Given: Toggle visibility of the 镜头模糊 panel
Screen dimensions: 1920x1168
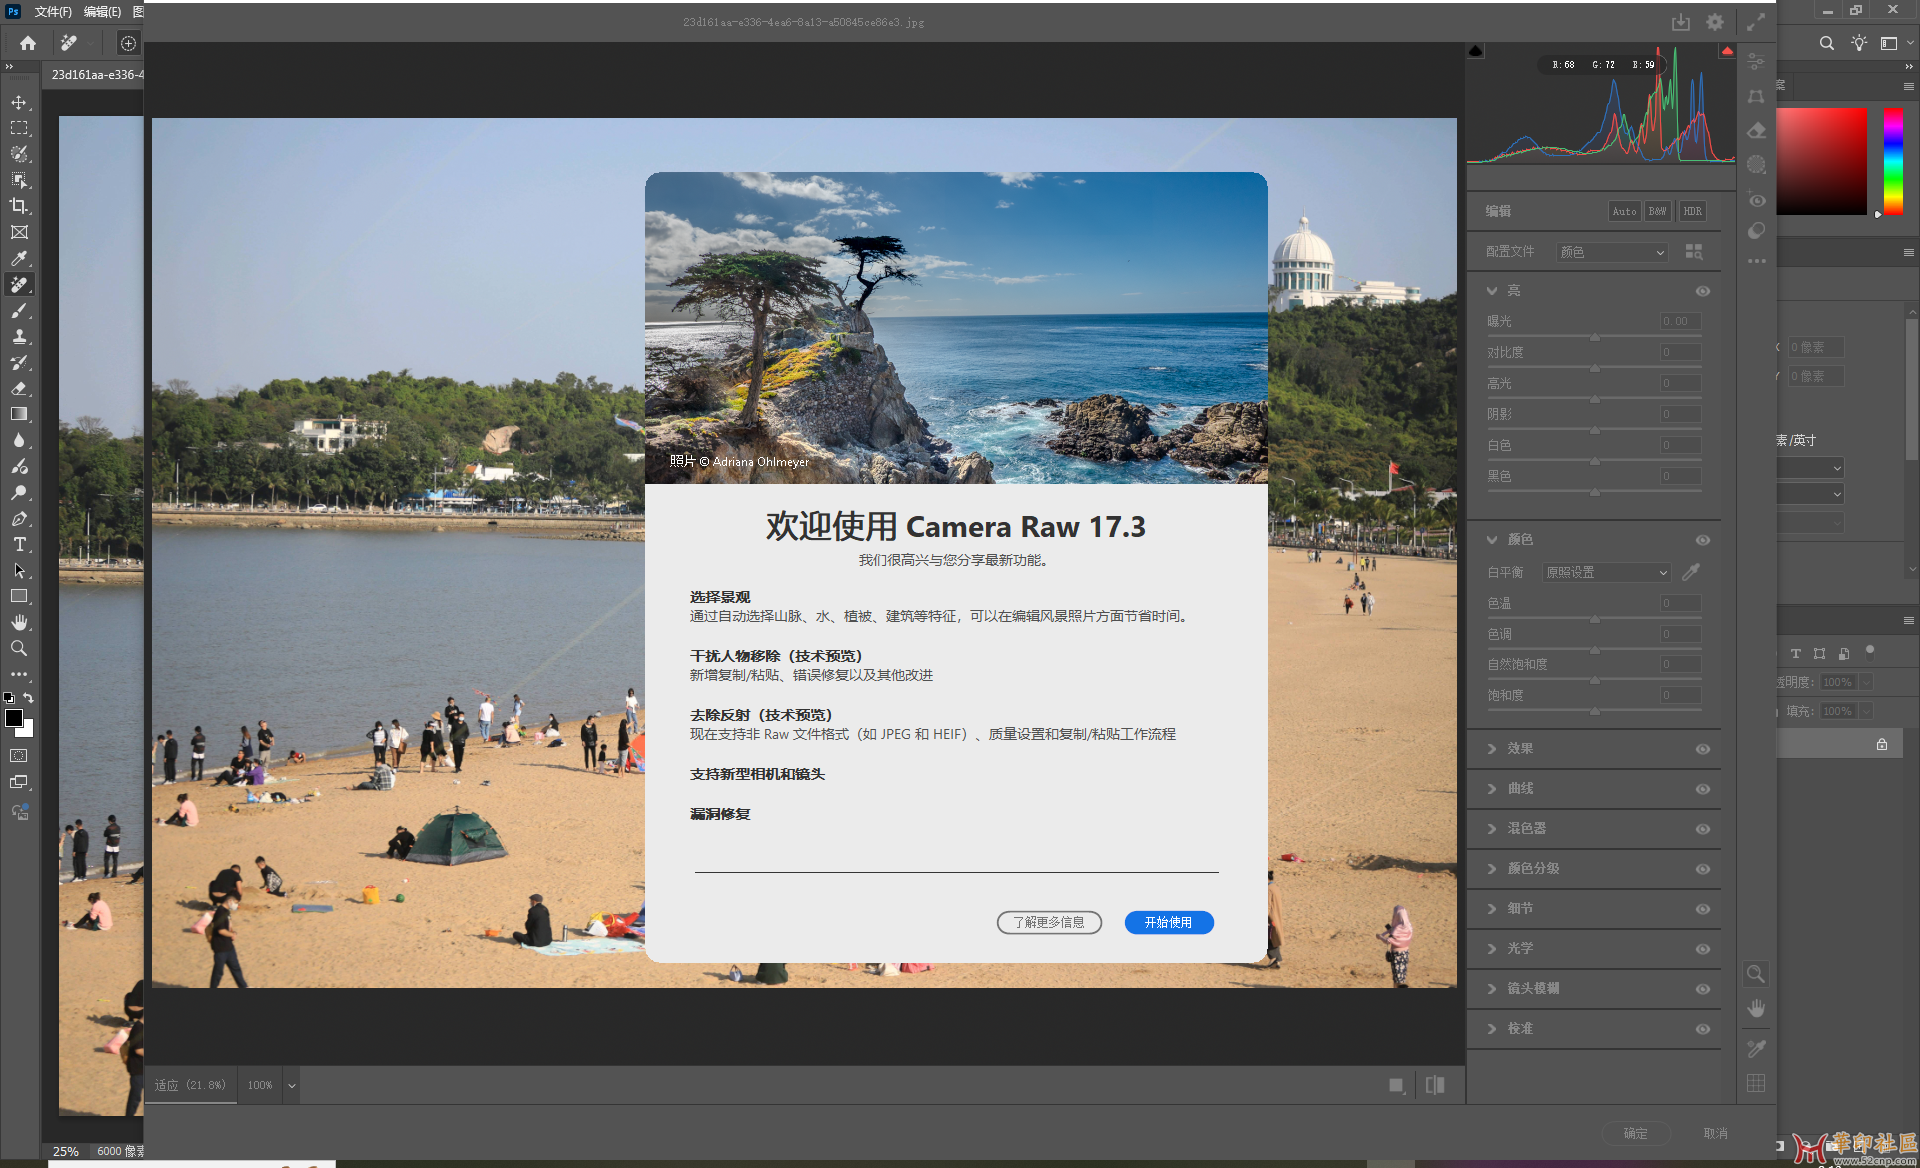Looking at the screenshot, I should point(1703,989).
